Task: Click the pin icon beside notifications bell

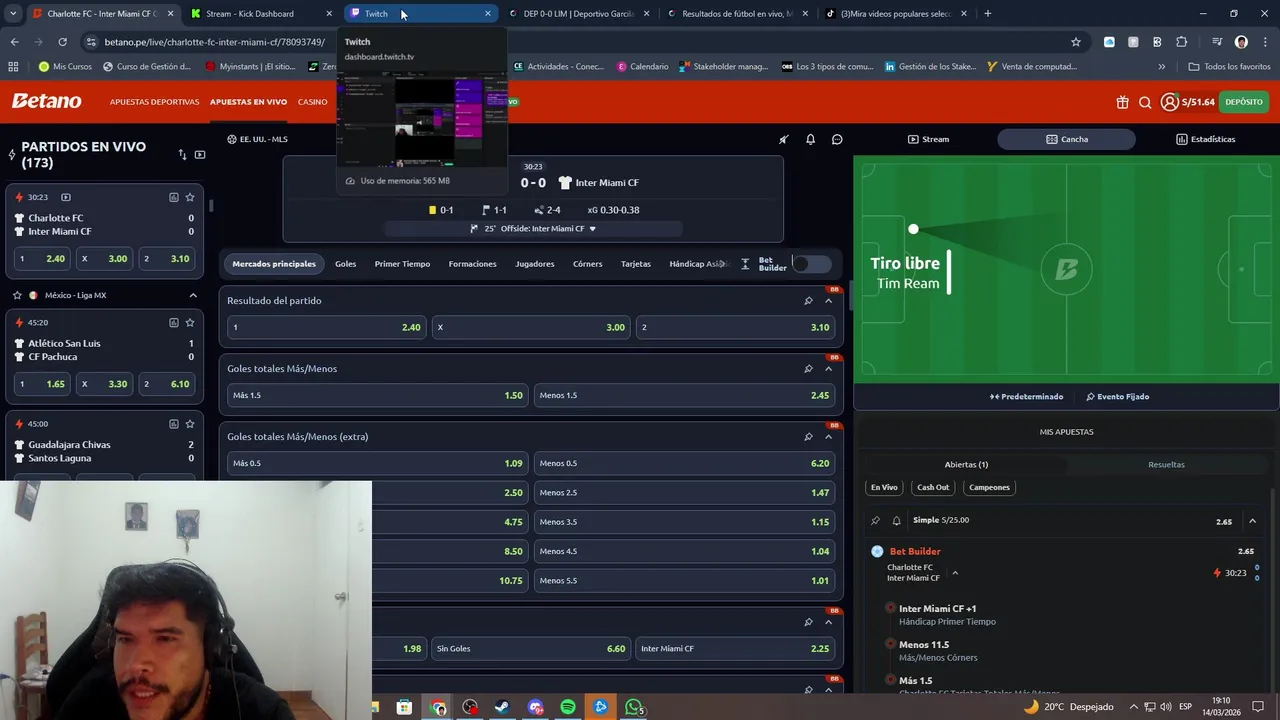Action: pos(783,139)
